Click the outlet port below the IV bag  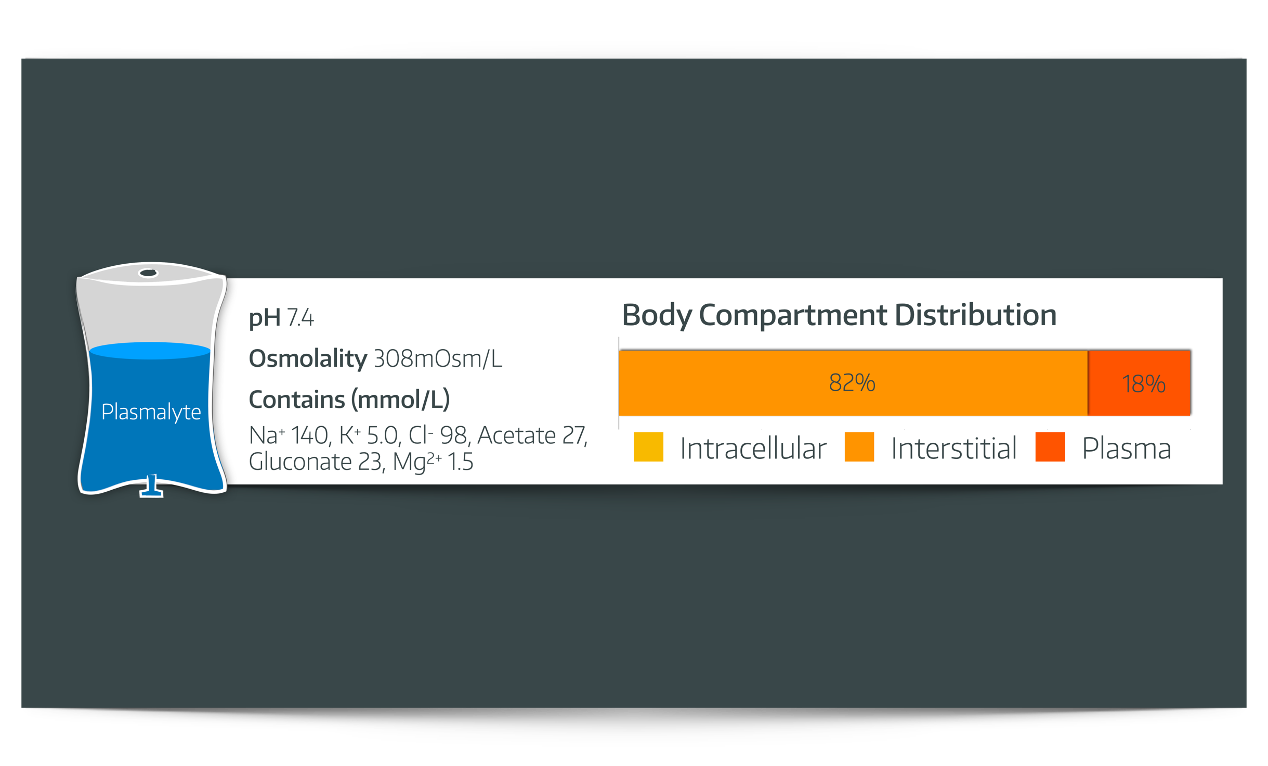(151, 487)
